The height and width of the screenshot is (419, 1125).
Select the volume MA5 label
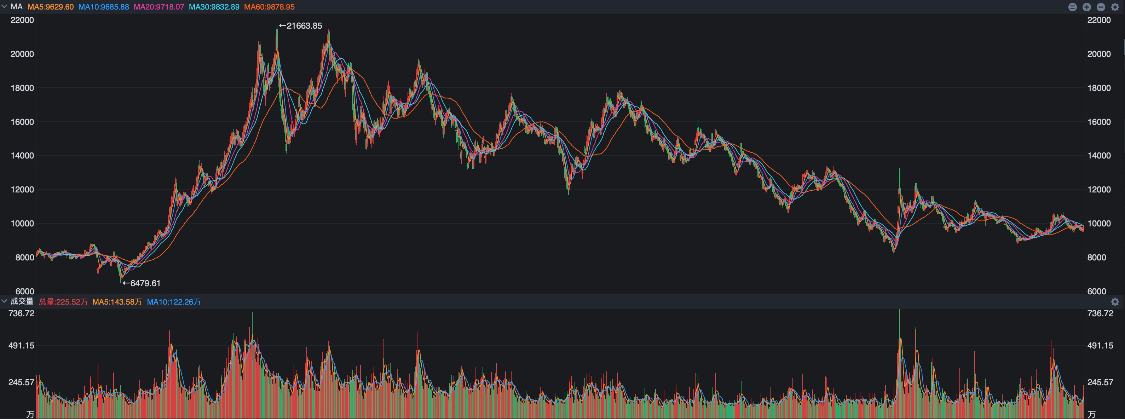coord(116,300)
